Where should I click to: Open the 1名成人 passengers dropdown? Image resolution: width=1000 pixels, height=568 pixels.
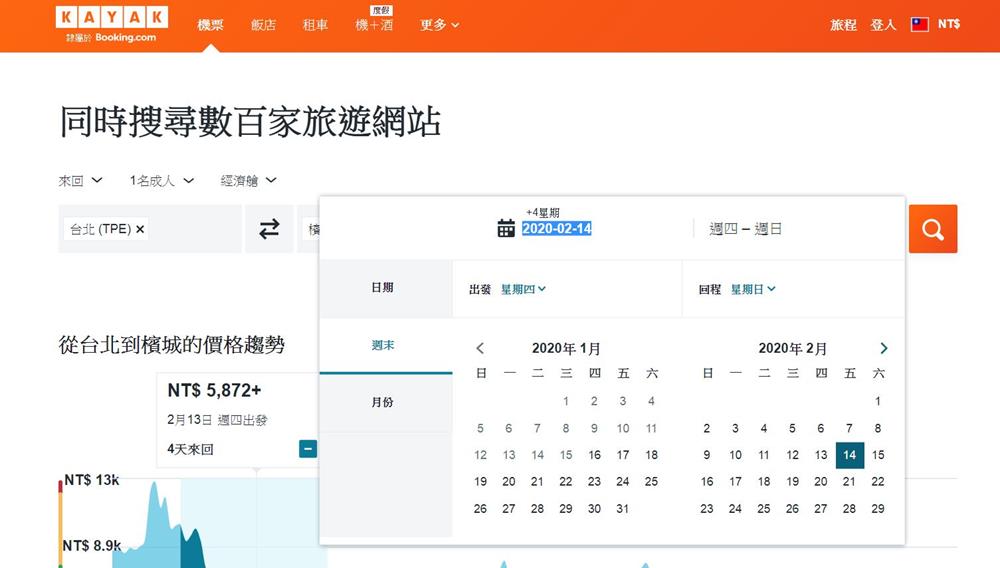(x=161, y=181)
